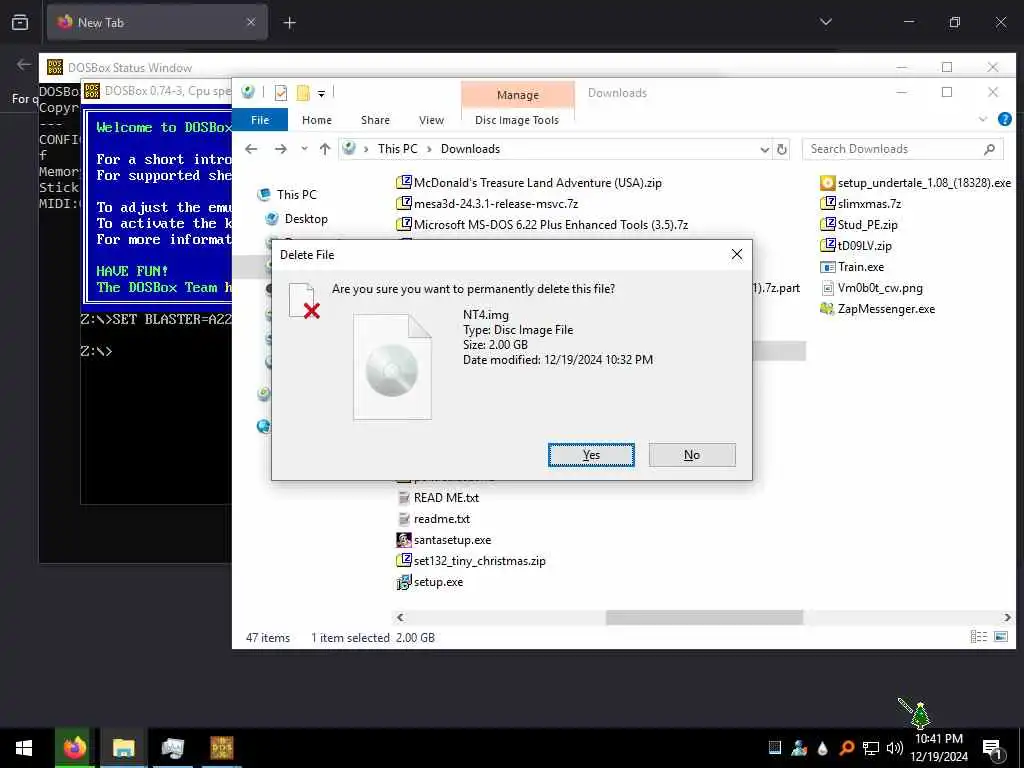Switch to the View ribbon tab
The image size is (1024, 768).
pyautogui.click(x=431, y=120)
